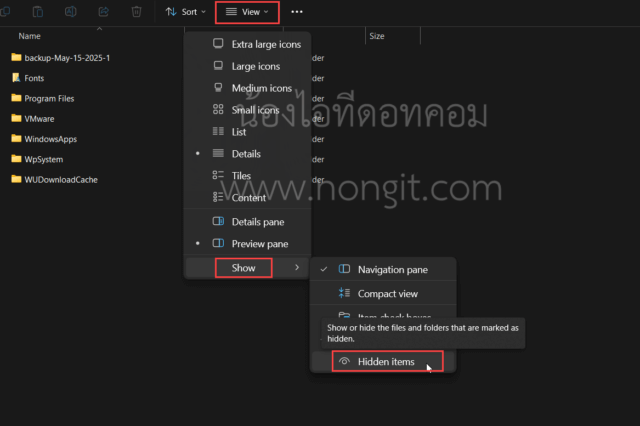640x426 pixels.
Task: Select the Details view option
Action: coord(247,154)
